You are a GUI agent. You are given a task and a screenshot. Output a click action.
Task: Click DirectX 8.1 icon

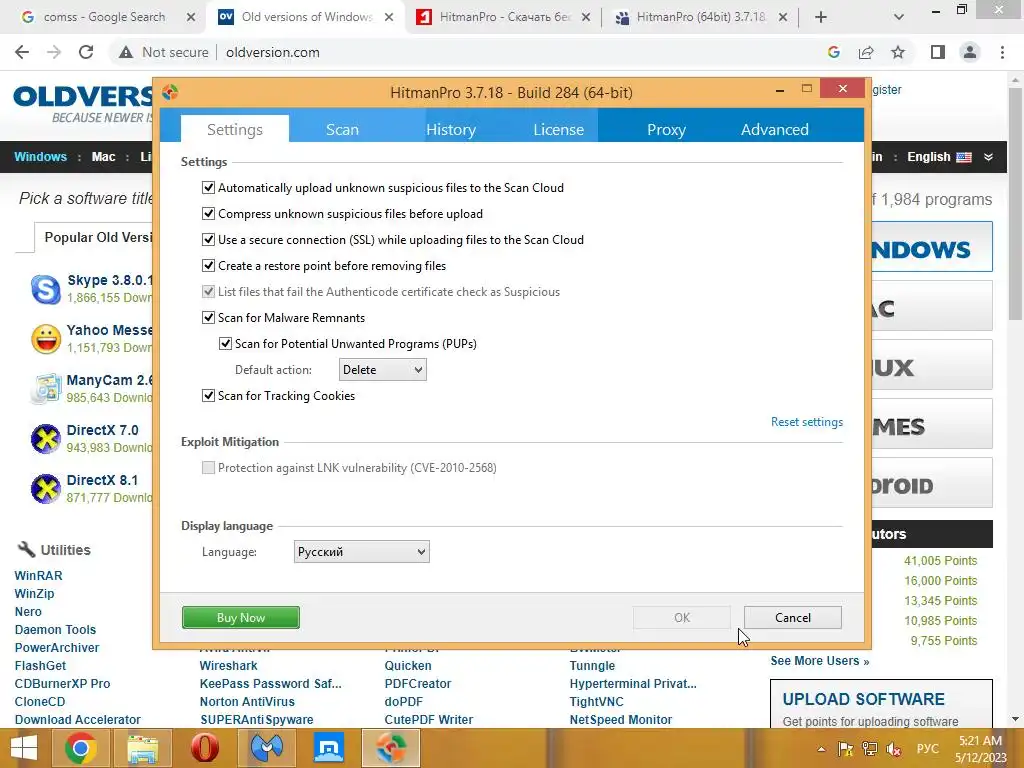46,488
